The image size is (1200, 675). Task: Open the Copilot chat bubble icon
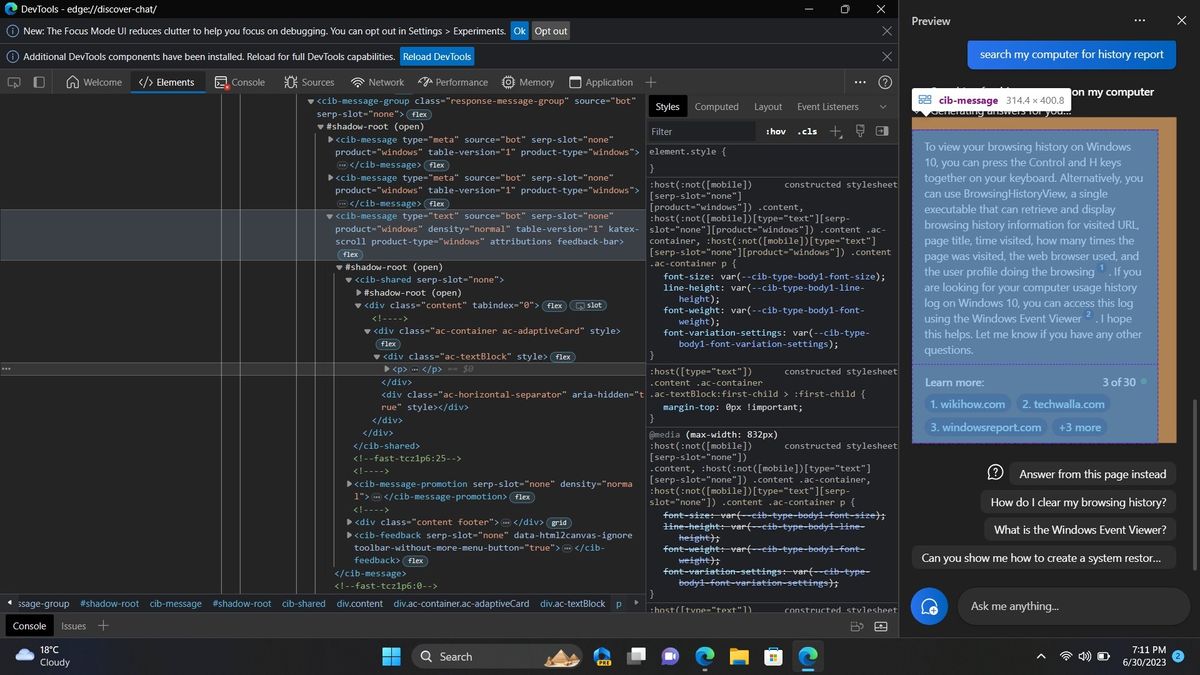928,606
